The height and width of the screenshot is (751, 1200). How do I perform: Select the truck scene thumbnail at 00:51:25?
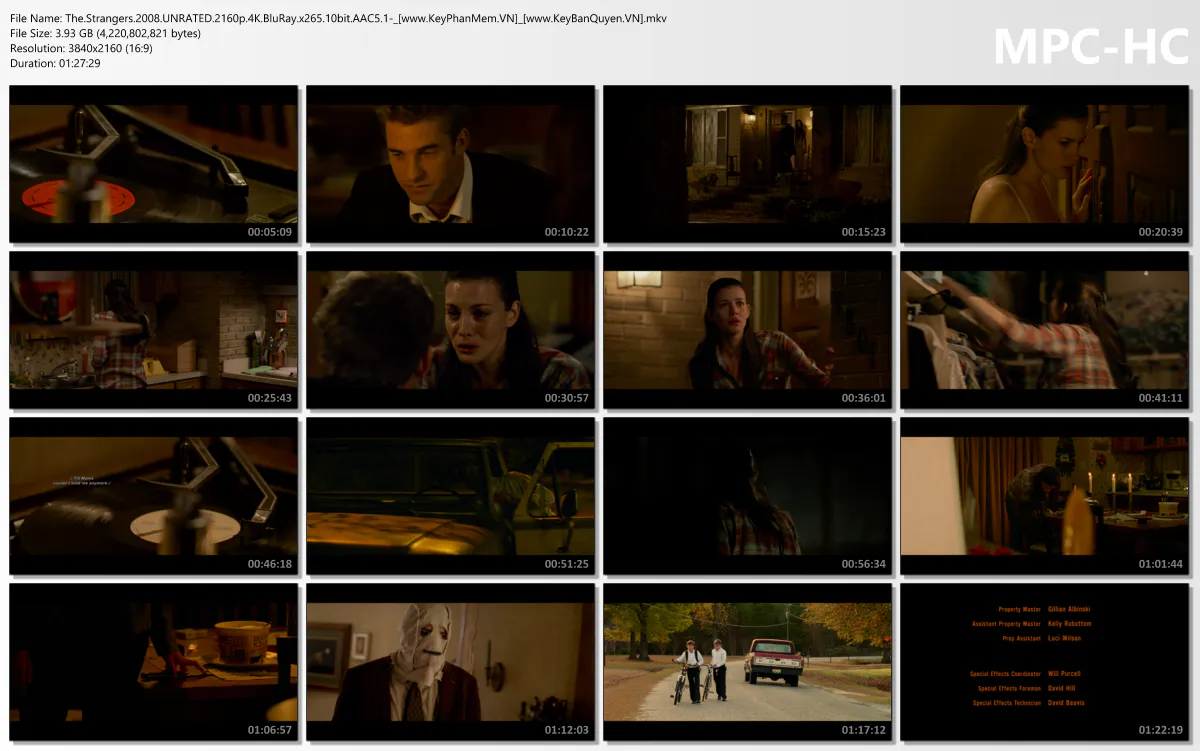pos(450,497)
